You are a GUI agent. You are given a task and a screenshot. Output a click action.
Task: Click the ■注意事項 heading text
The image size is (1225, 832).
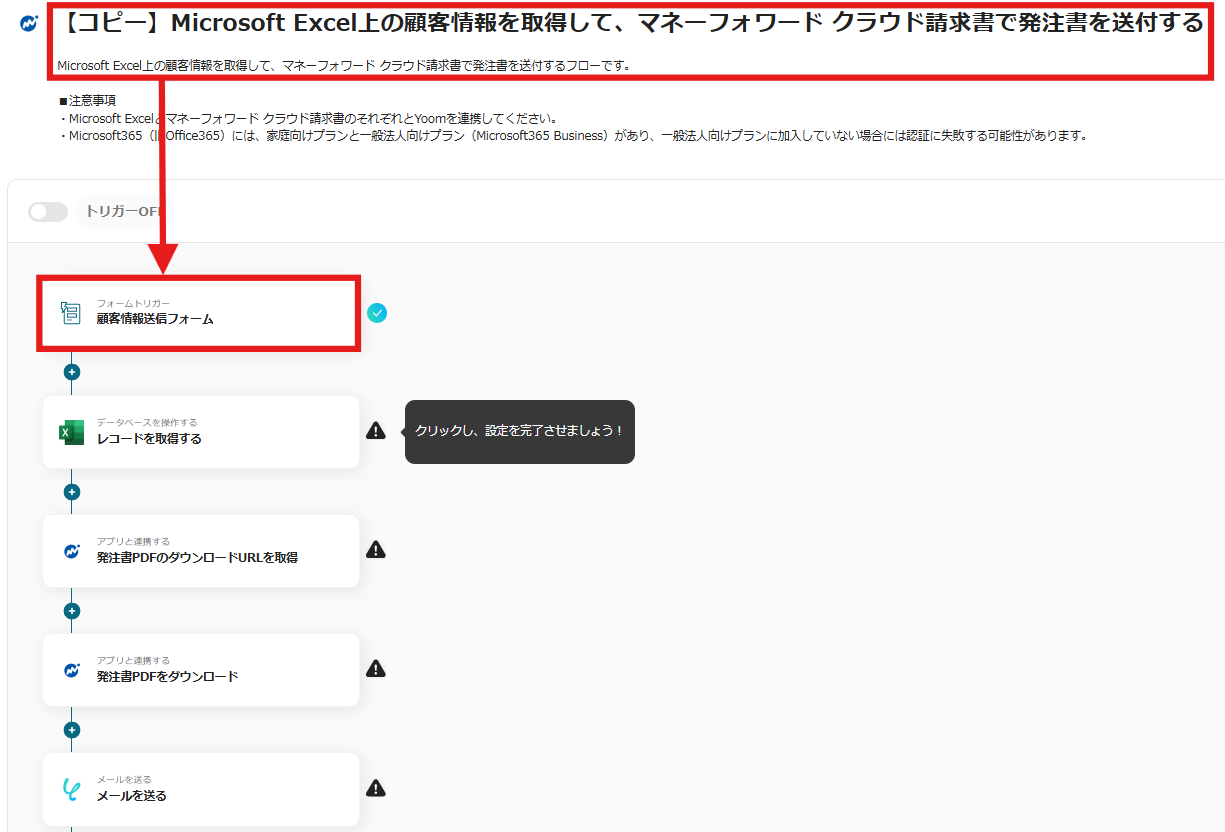click(87, 101)
